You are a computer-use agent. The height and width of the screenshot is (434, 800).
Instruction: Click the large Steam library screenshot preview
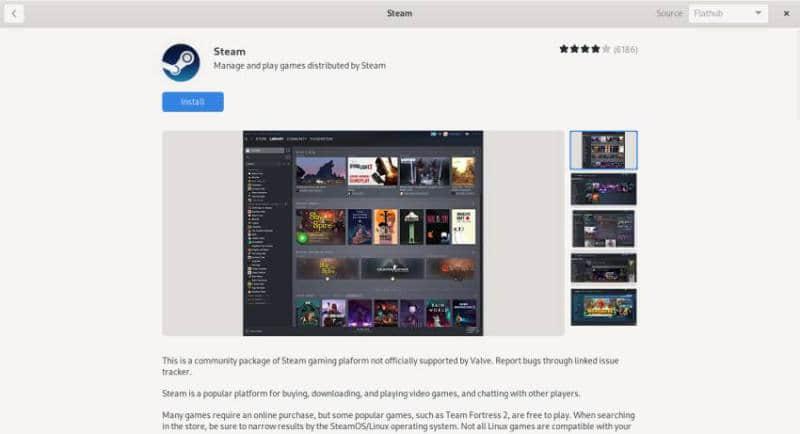point(363,233)
